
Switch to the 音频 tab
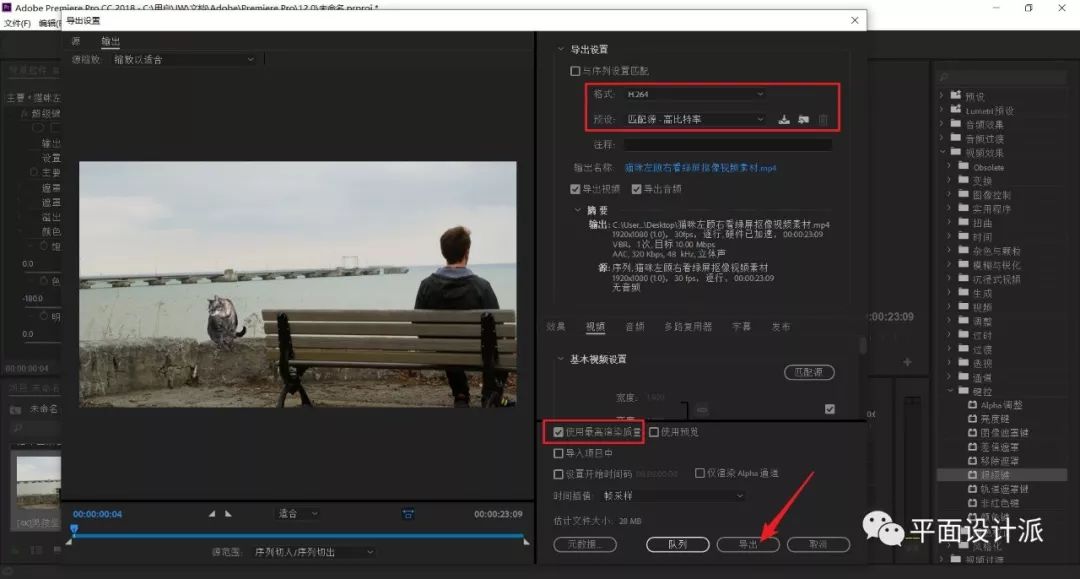coord(635,326)
